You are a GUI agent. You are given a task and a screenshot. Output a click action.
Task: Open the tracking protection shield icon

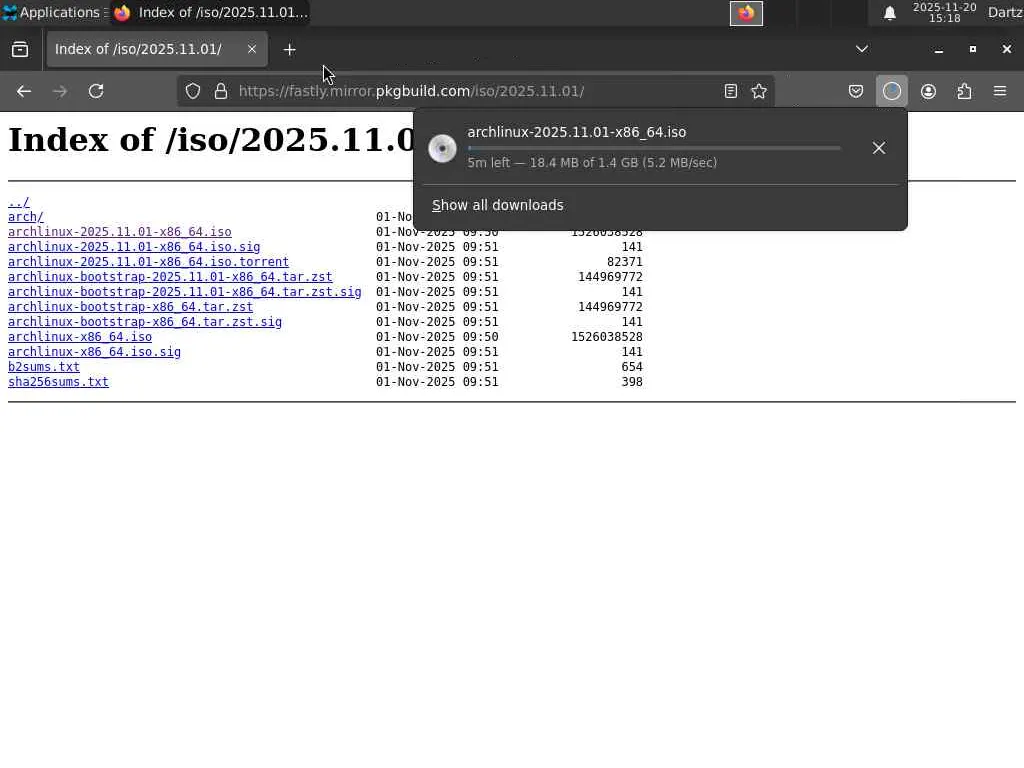pyautogui.click(x=193, y=91)
